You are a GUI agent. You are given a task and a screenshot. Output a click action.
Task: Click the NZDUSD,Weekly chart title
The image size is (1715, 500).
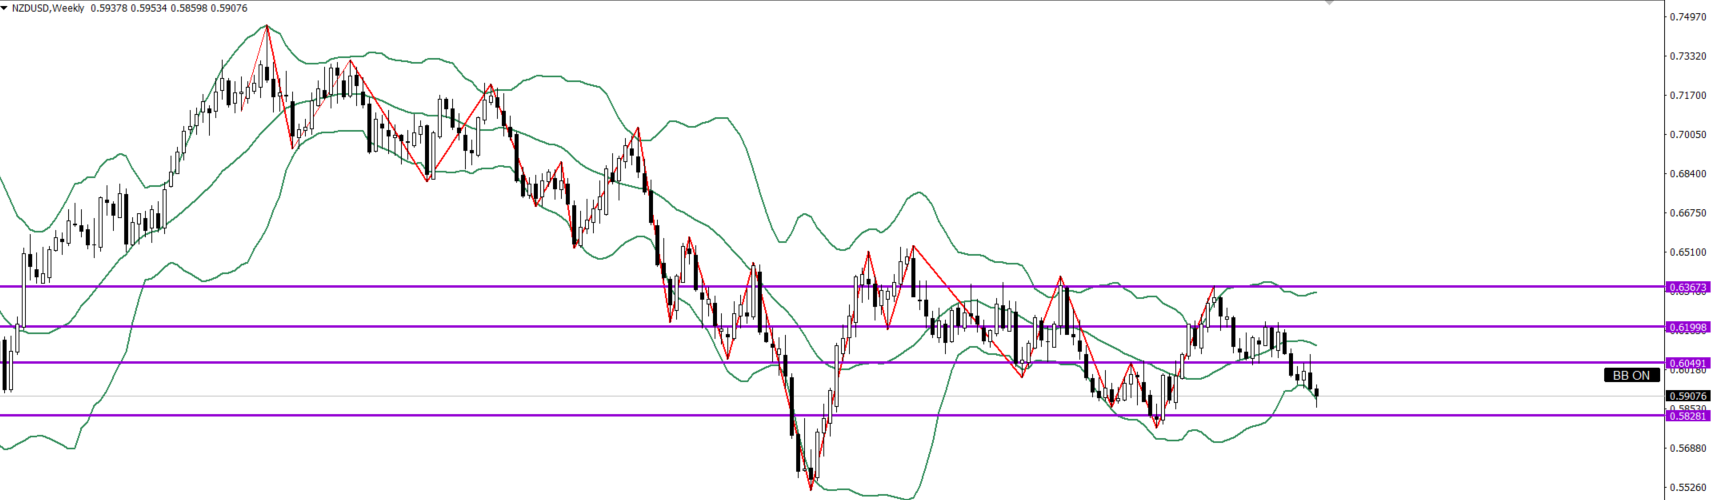[x=48, y=8]
